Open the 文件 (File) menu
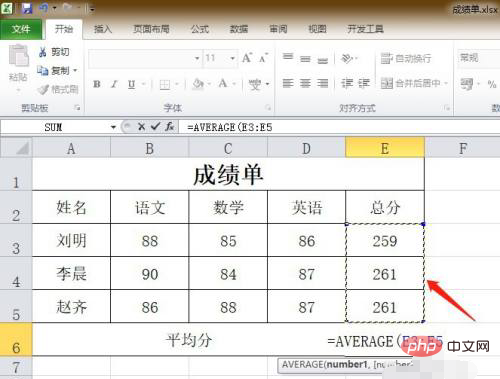500x379 pixels. [x=21, y=29]
